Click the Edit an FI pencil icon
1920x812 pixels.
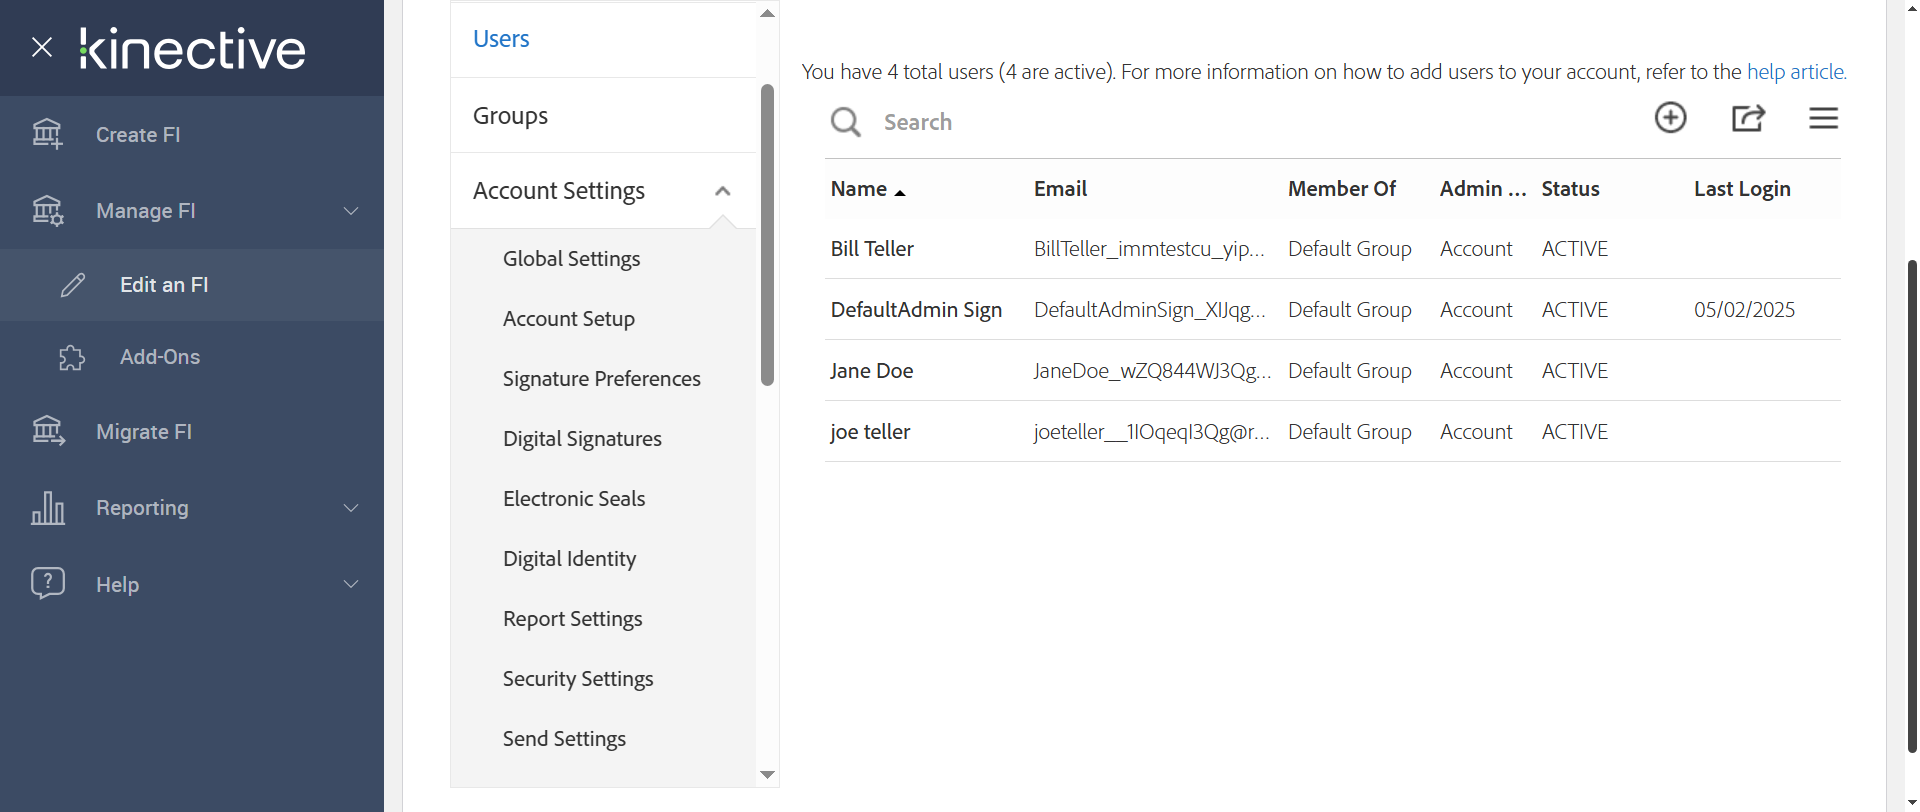(73, 285)
